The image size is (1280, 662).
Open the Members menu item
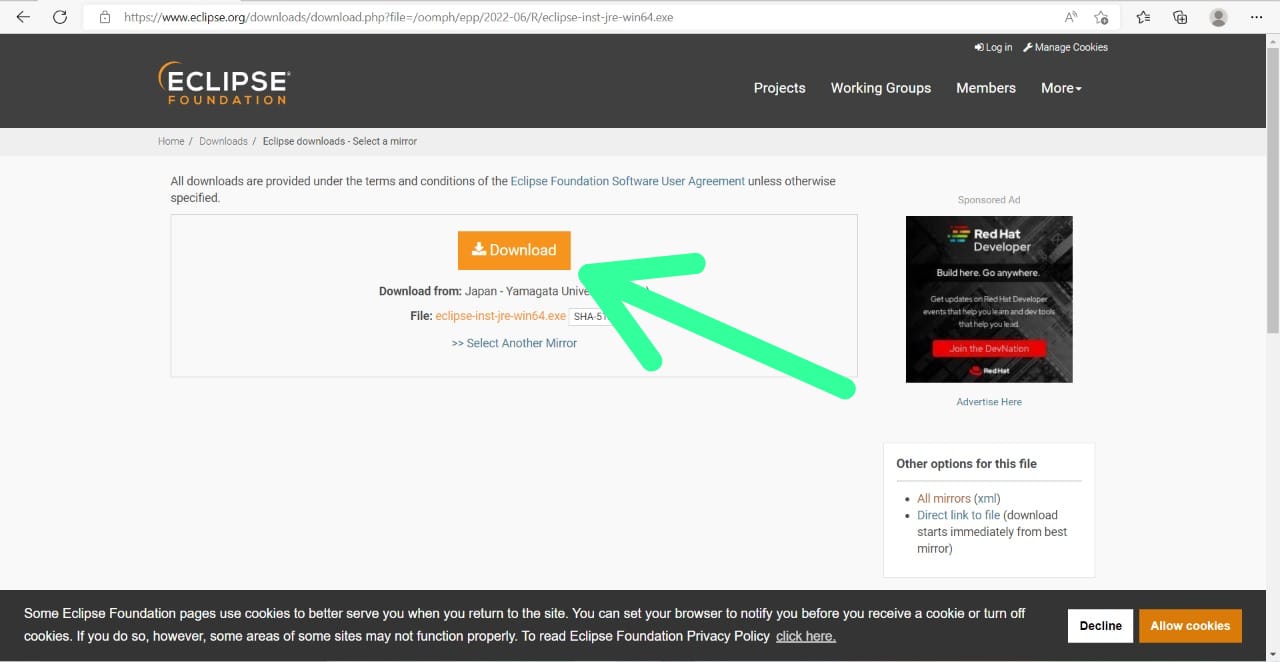[986, 88]
